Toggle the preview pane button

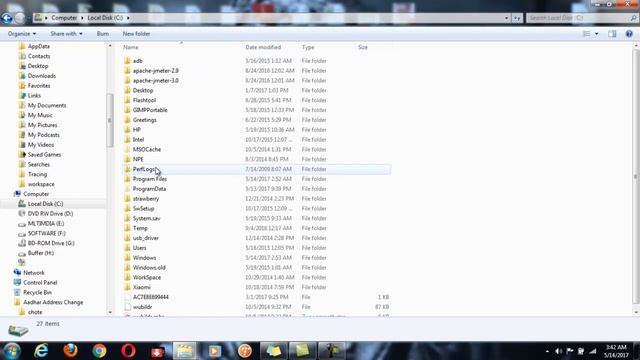pyautogui.click(x=612, y=34)
